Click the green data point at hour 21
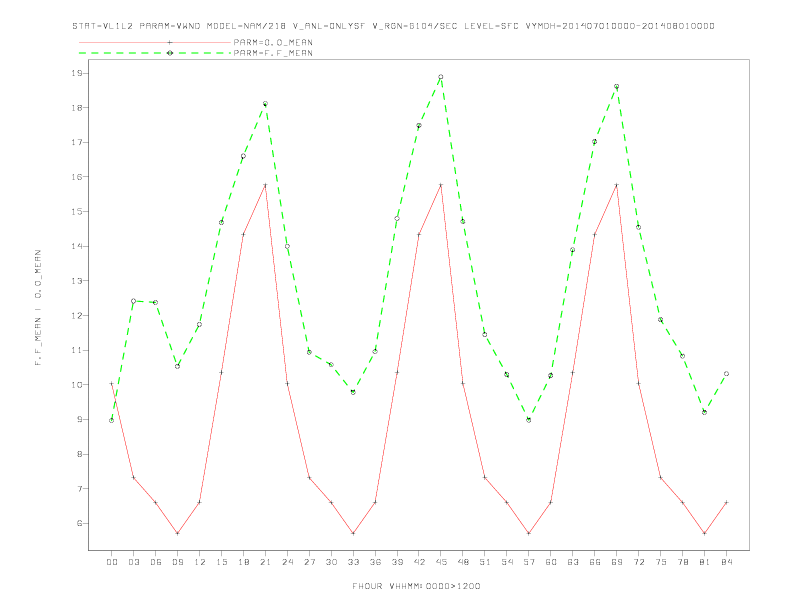The width and height of the screenshot is (792, 612). pos(265,104)
